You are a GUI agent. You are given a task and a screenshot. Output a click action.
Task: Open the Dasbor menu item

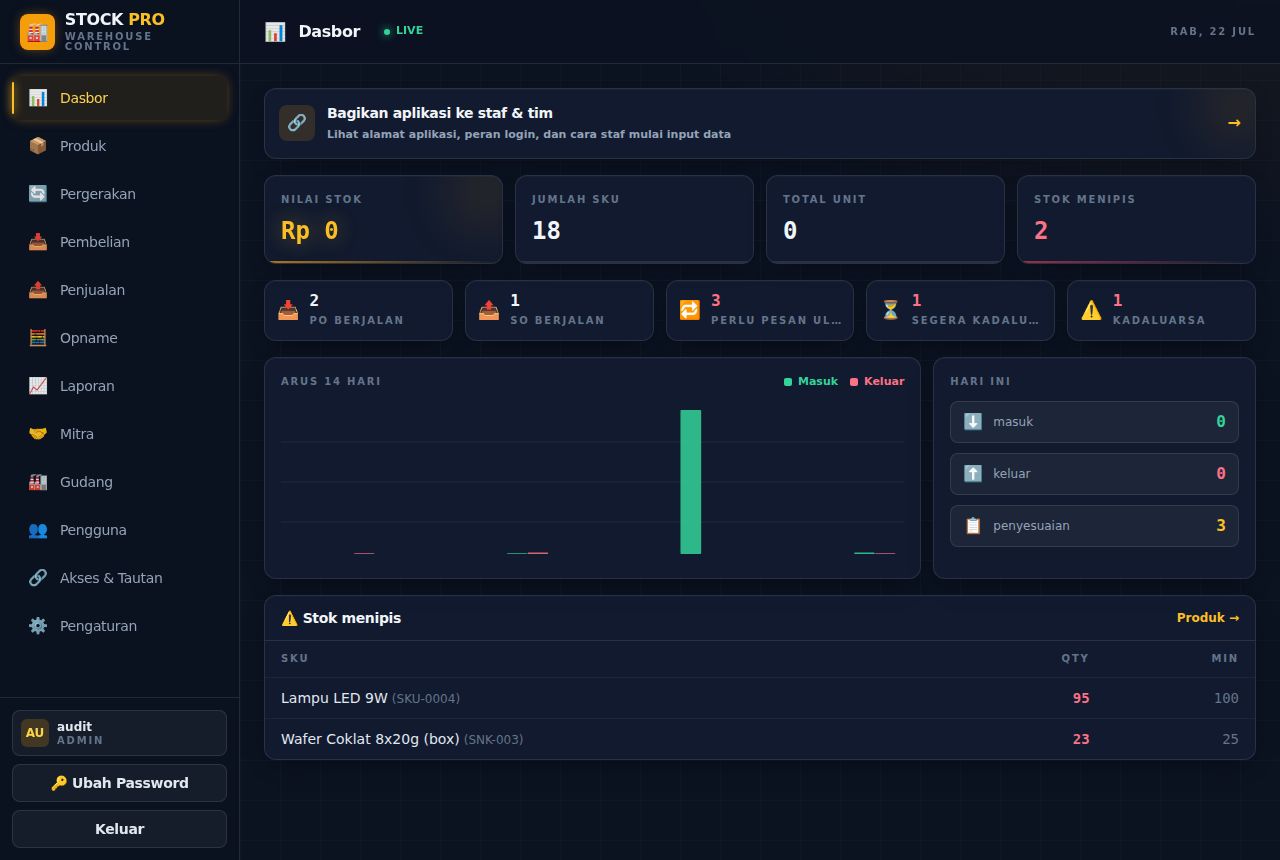[x=120, y=98]
